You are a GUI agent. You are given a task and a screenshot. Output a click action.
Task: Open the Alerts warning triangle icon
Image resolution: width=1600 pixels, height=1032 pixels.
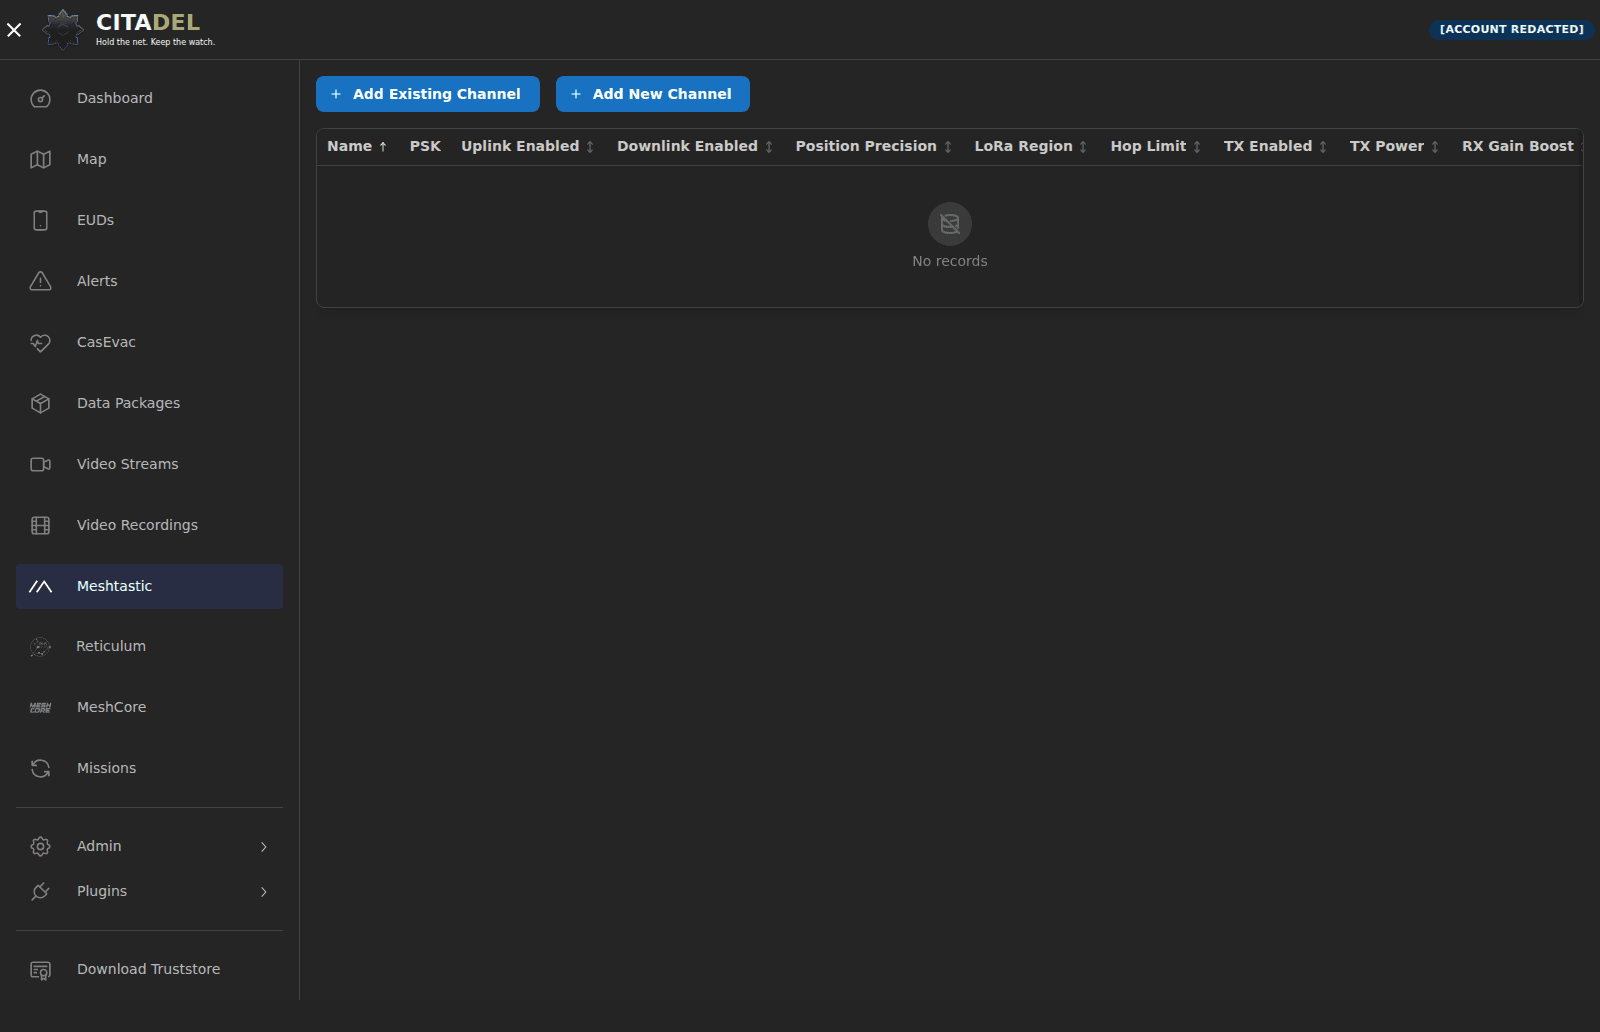pos(40,281)
